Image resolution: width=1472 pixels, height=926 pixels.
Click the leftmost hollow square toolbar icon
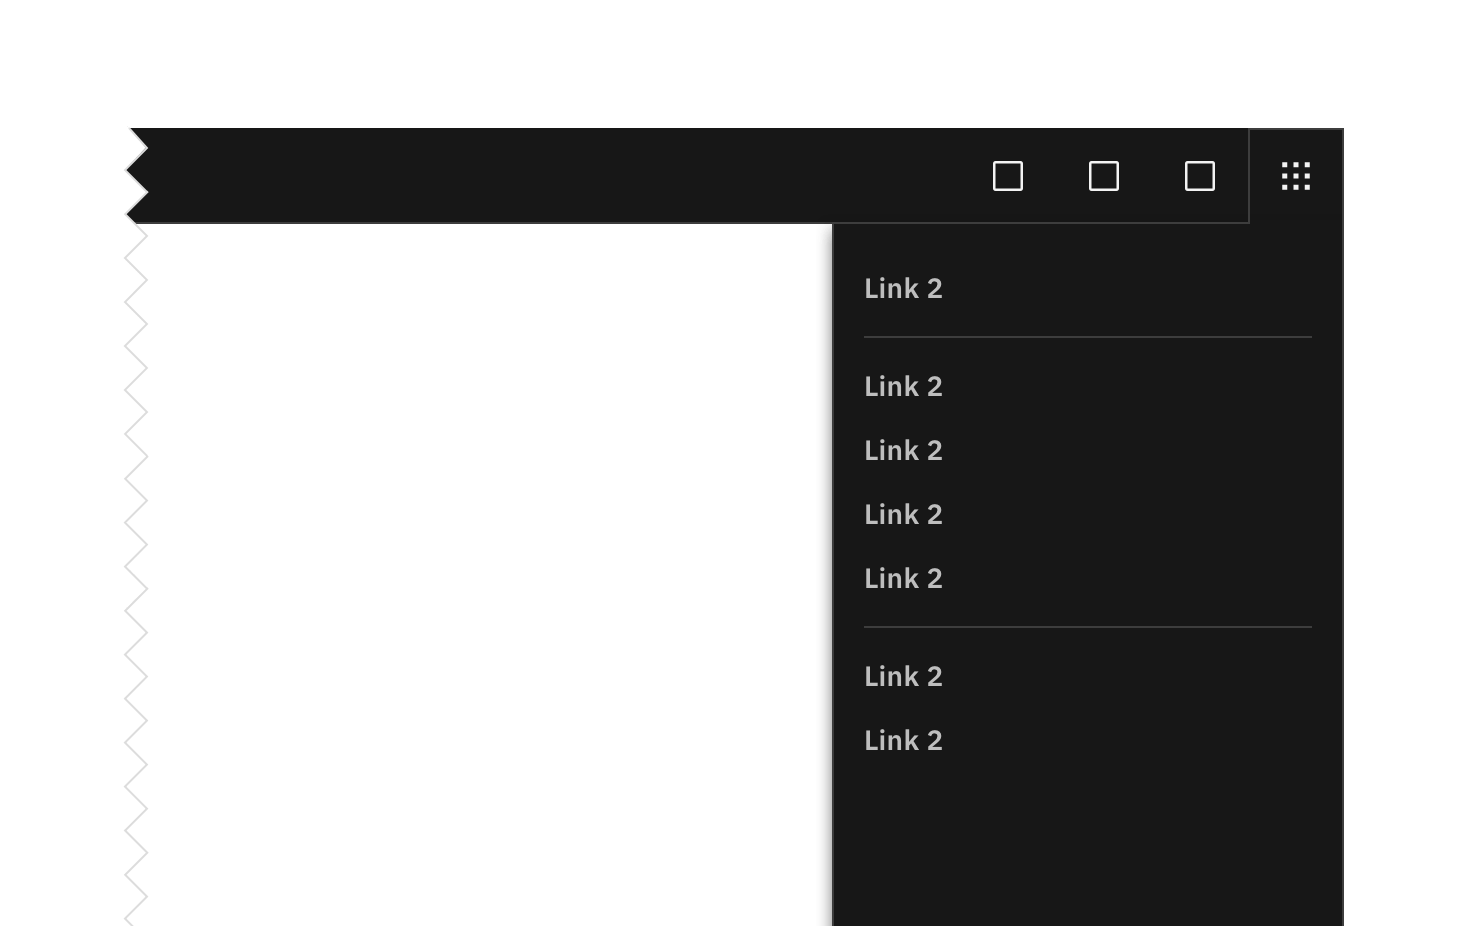1008,176
